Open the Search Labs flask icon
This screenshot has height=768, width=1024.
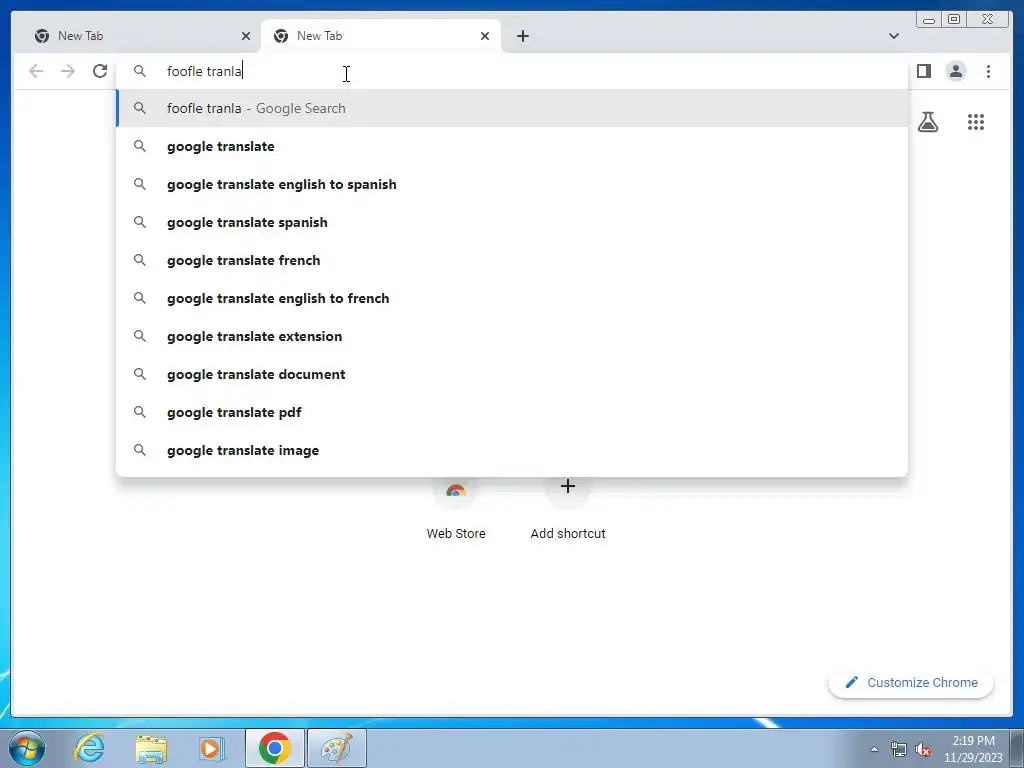[x=928, y=122]
